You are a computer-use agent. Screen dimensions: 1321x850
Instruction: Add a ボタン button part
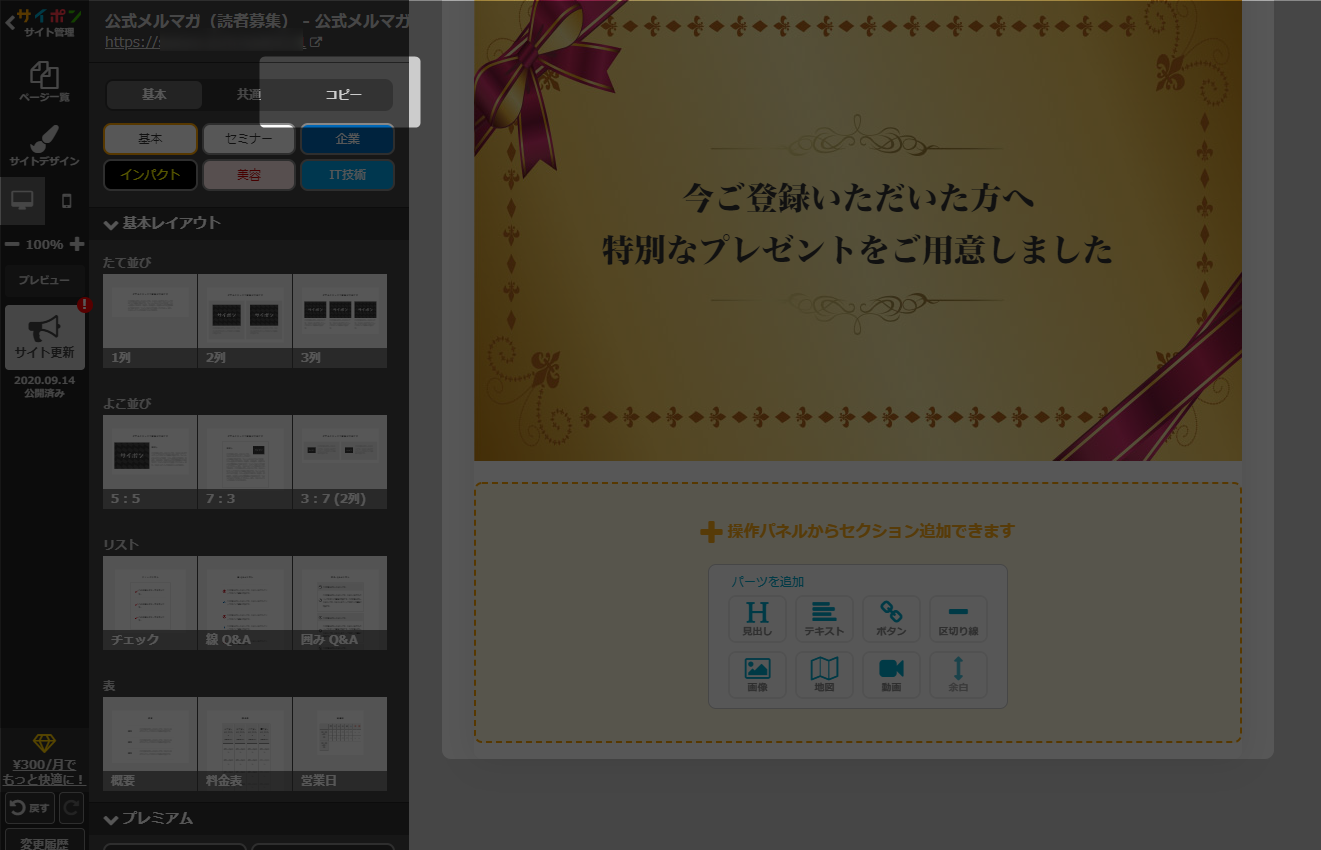[891, 619]
